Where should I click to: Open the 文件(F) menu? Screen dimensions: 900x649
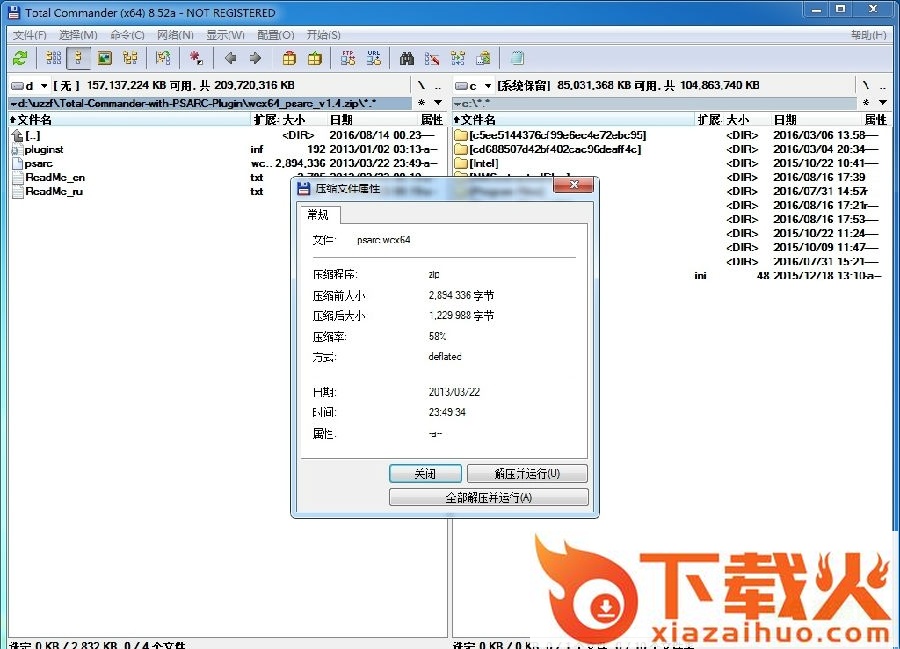pos(29,35)
